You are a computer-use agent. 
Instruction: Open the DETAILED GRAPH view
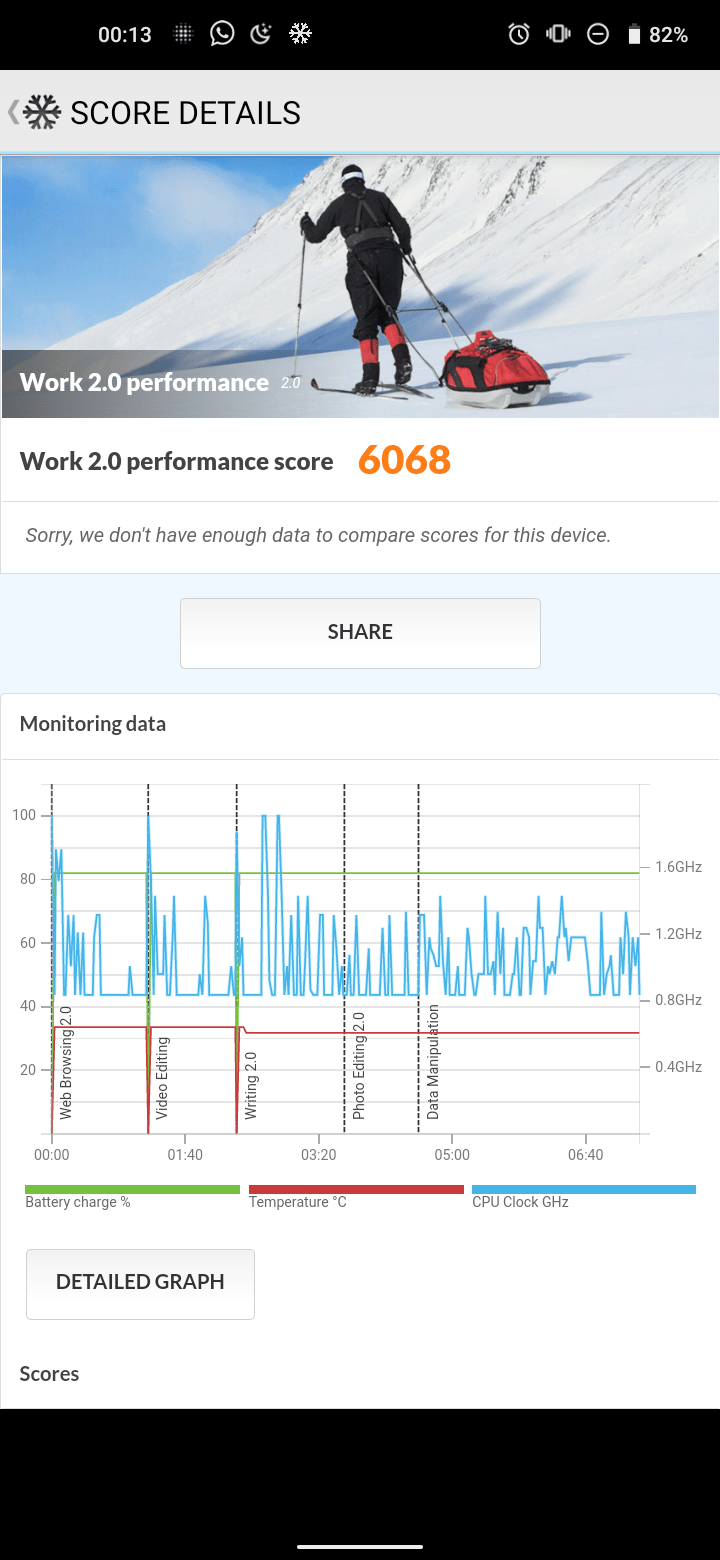[x=140, y=1283]
